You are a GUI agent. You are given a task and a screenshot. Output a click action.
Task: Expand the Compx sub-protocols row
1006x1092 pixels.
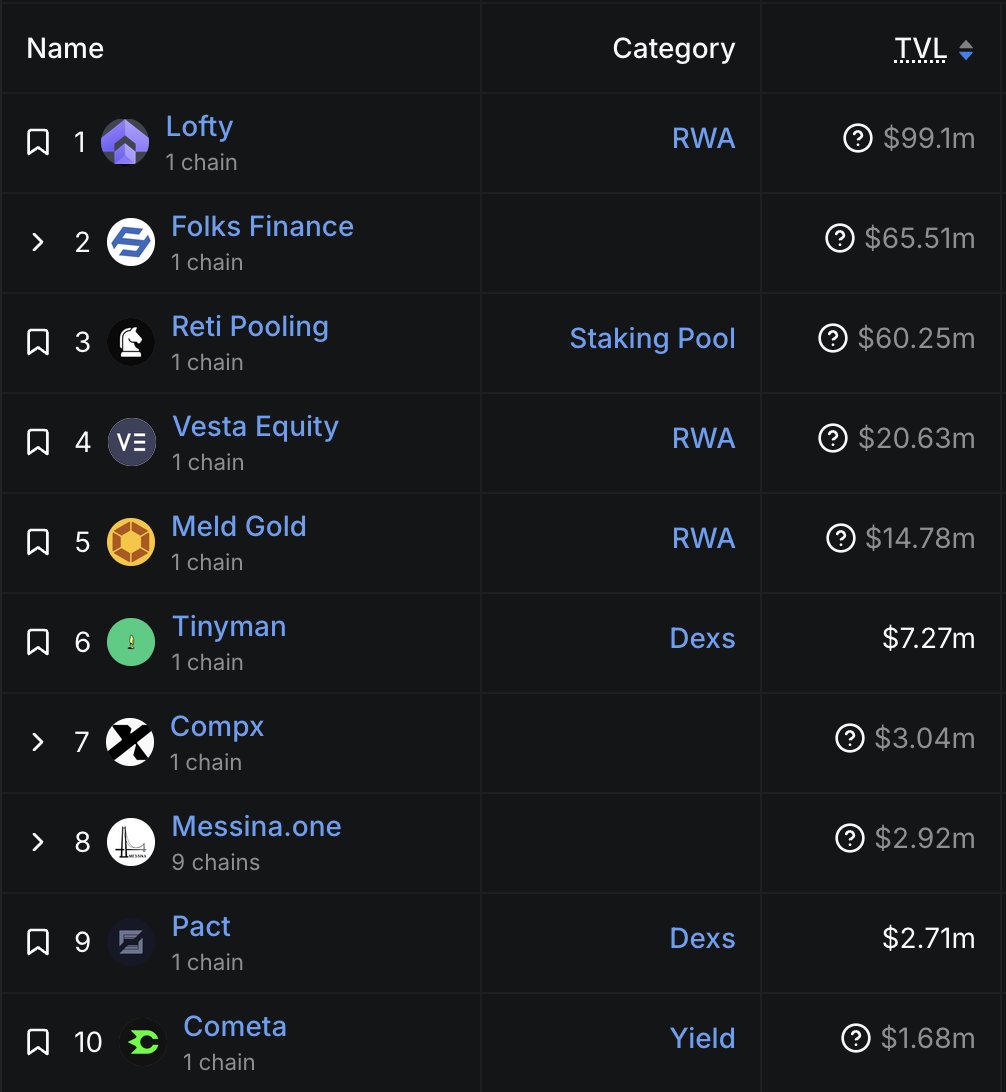pyautogui.click(x=38, y=742)
